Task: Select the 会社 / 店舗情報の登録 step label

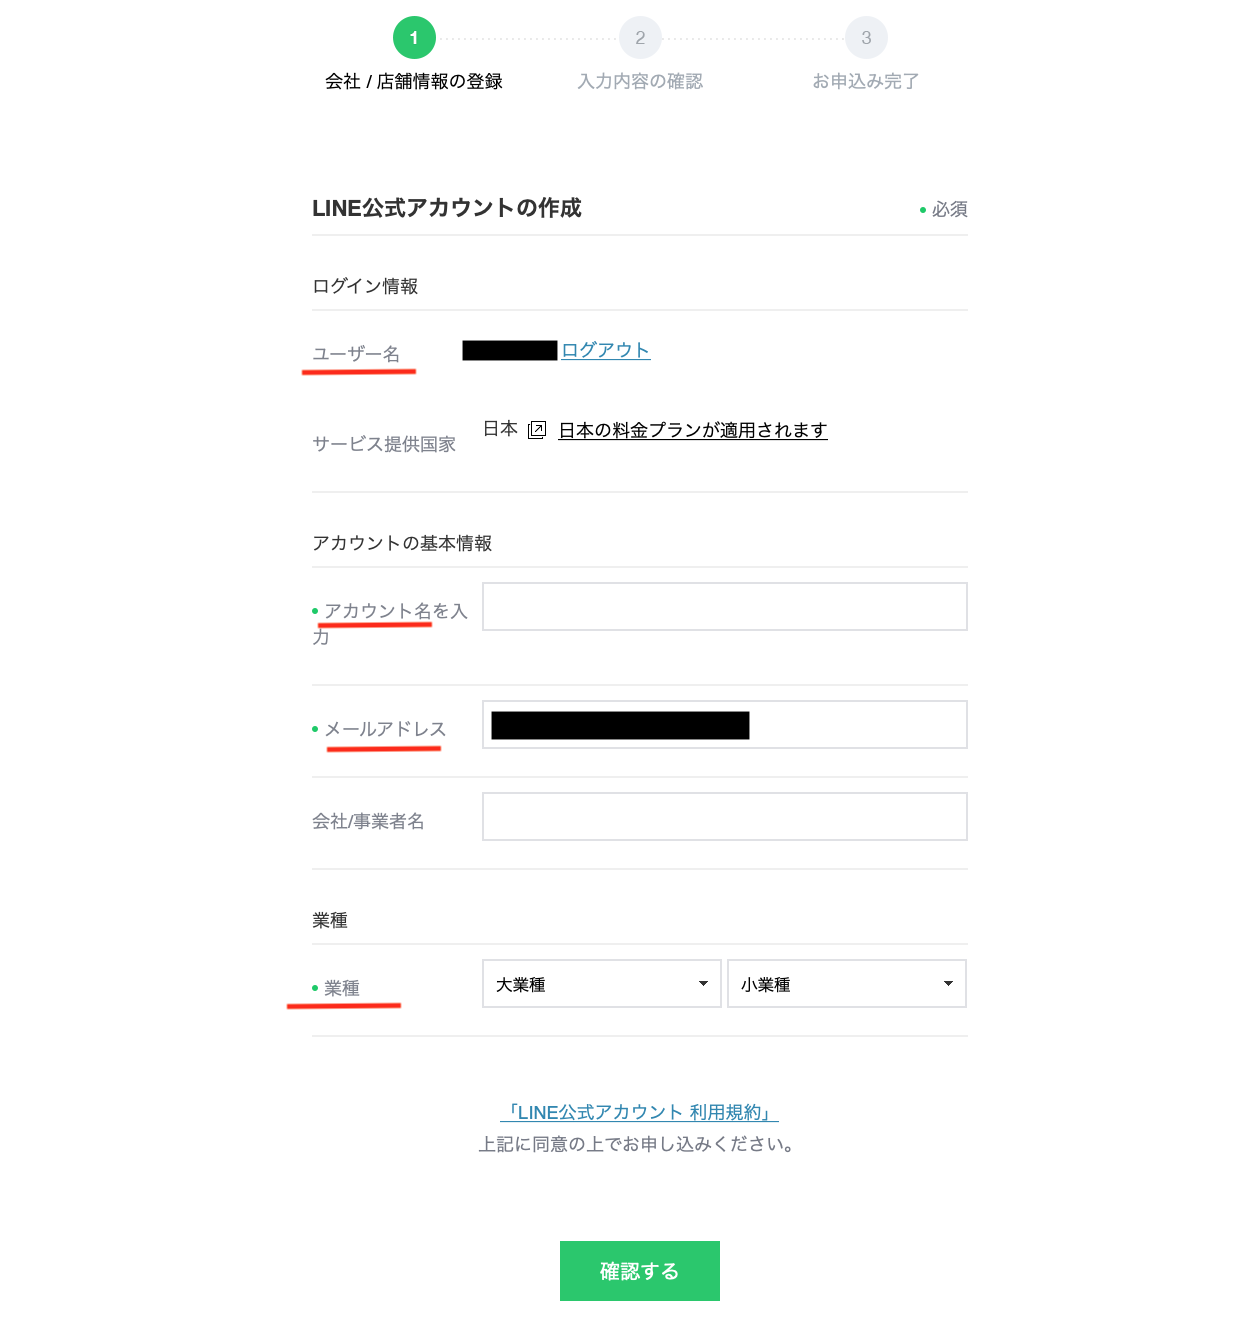Action: click(x=414, y=82)
